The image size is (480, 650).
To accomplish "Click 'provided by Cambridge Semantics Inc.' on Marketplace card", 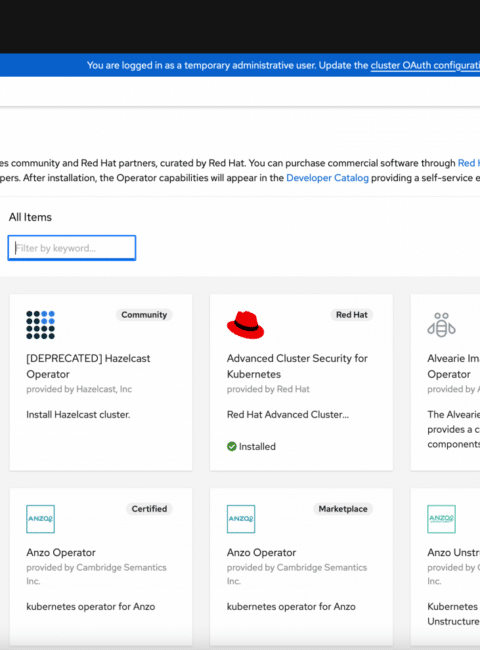I will pos(297,574).
